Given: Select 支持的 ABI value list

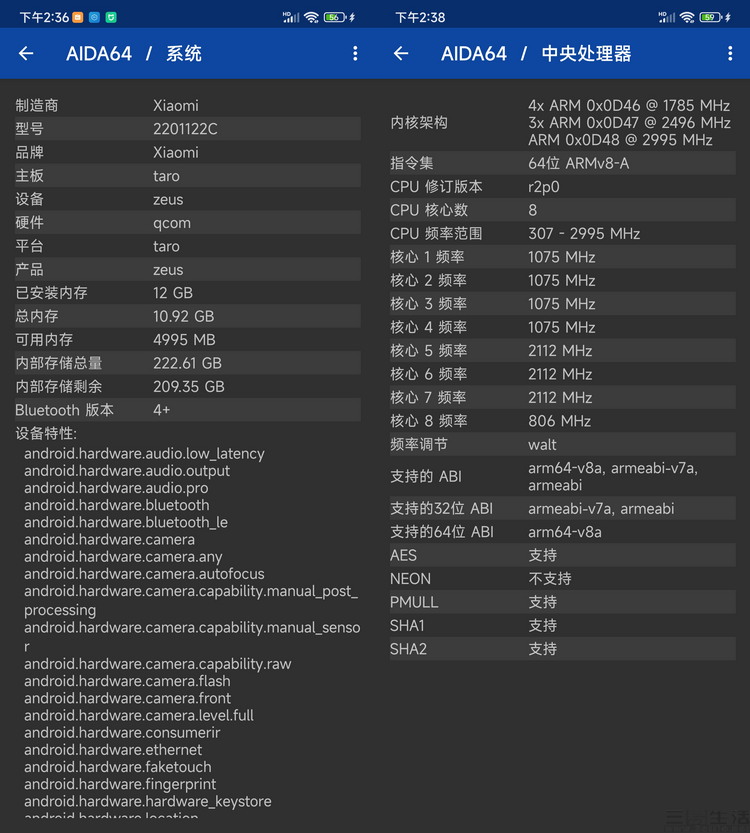Looking at the screenshot, I should tap(613, 477).
